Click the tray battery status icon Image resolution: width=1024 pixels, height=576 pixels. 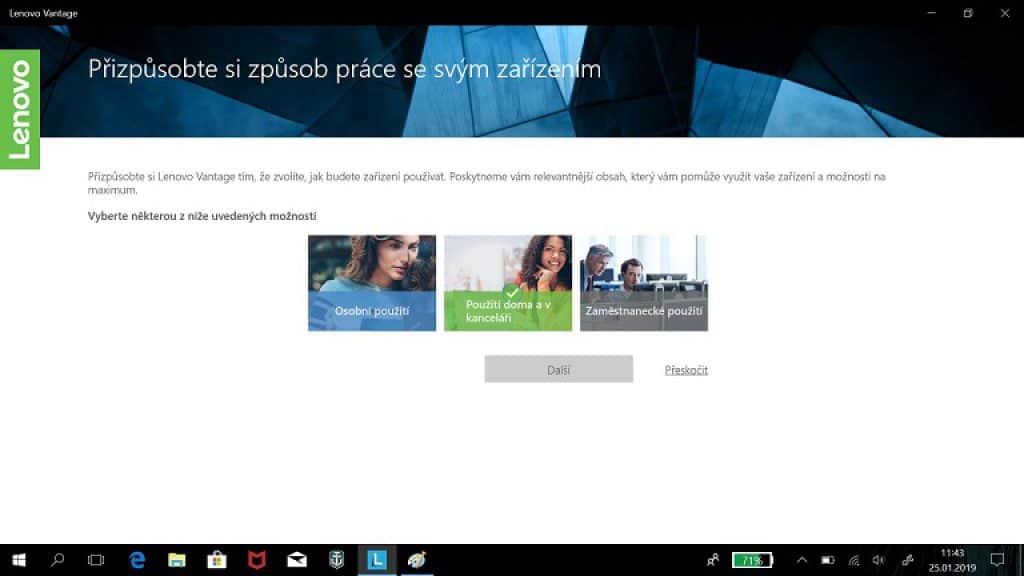(x=827, y=560)
